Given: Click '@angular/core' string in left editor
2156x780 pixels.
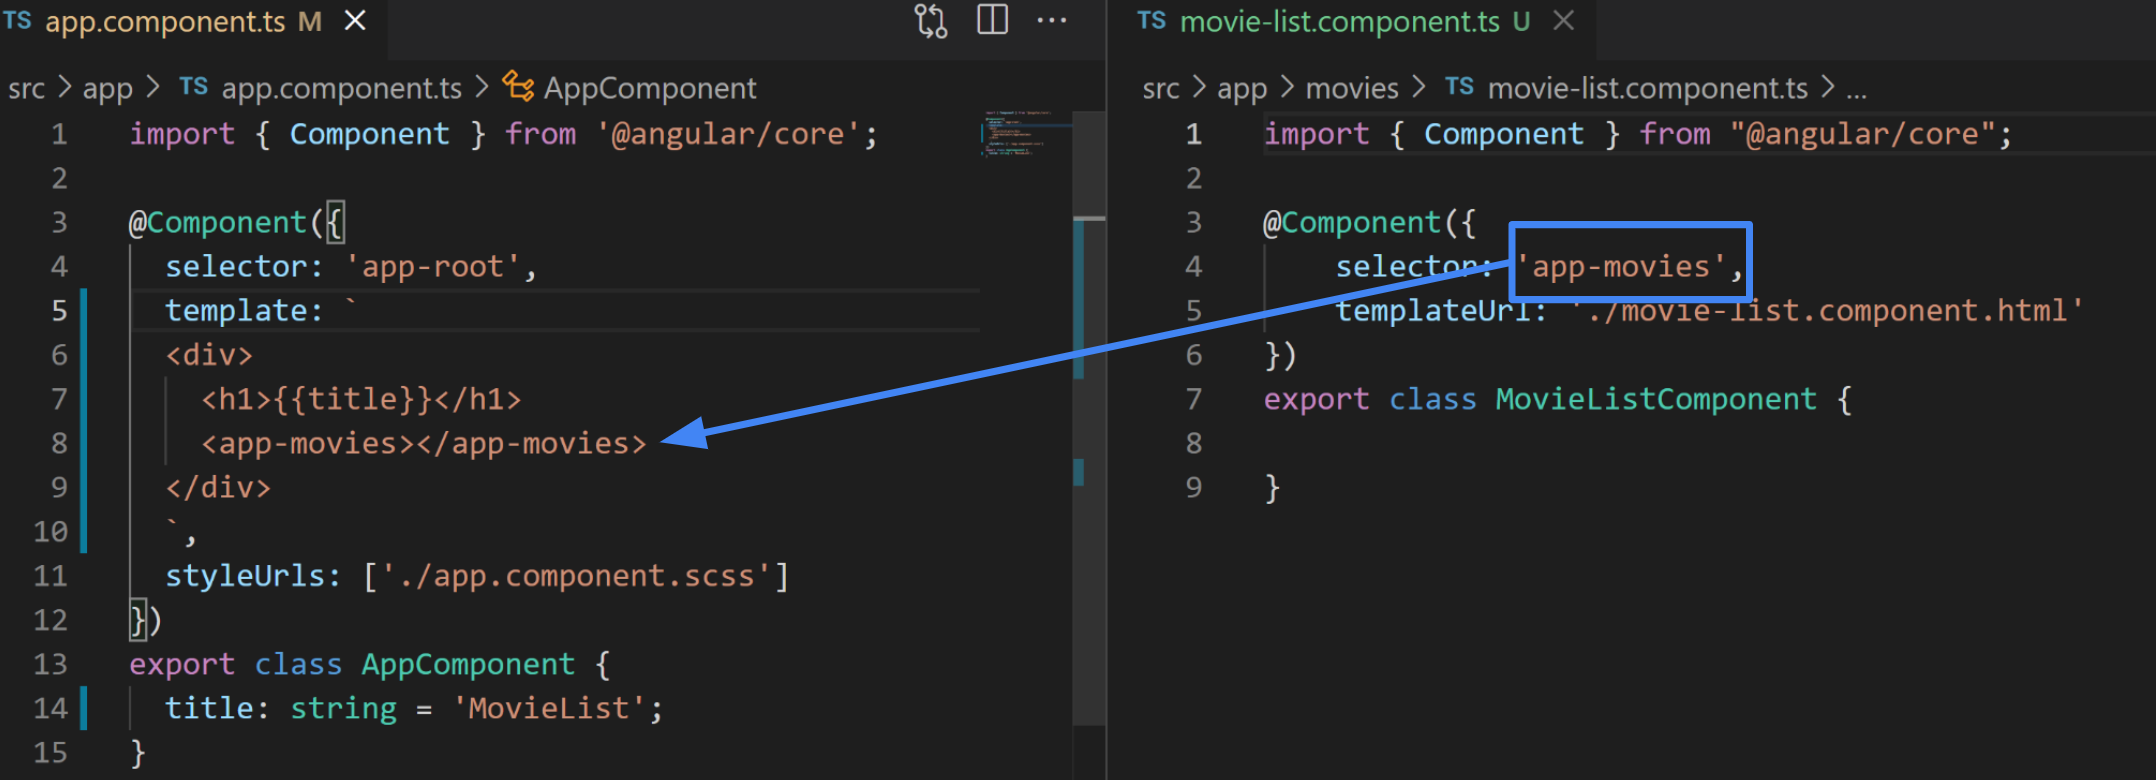Looking at the screenshot, I should click(x=728, y=135).
